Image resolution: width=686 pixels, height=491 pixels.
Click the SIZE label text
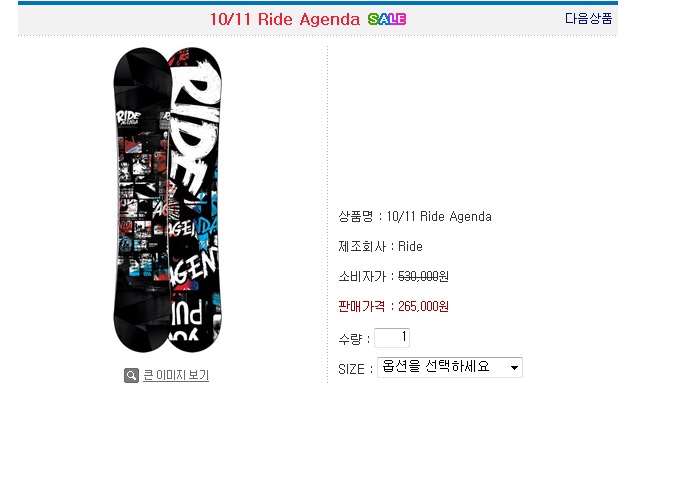[x=351, y=369]
